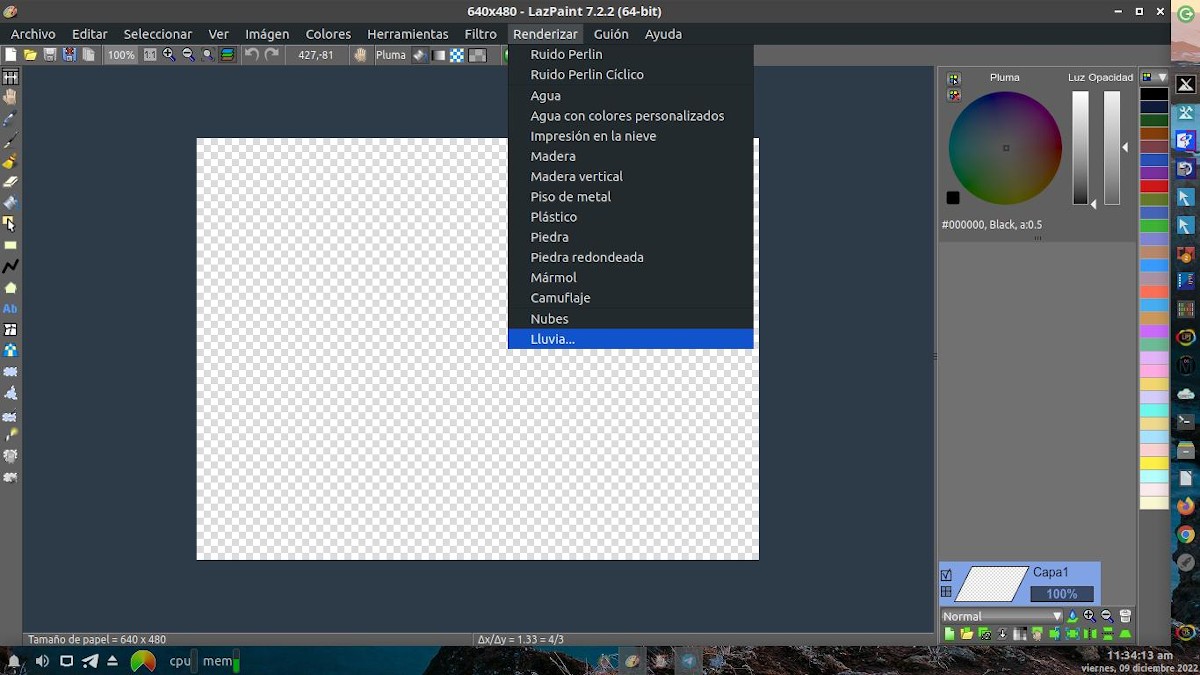
Task: Select the Rectangle shape tool in left toolbox
Action: 10,245
